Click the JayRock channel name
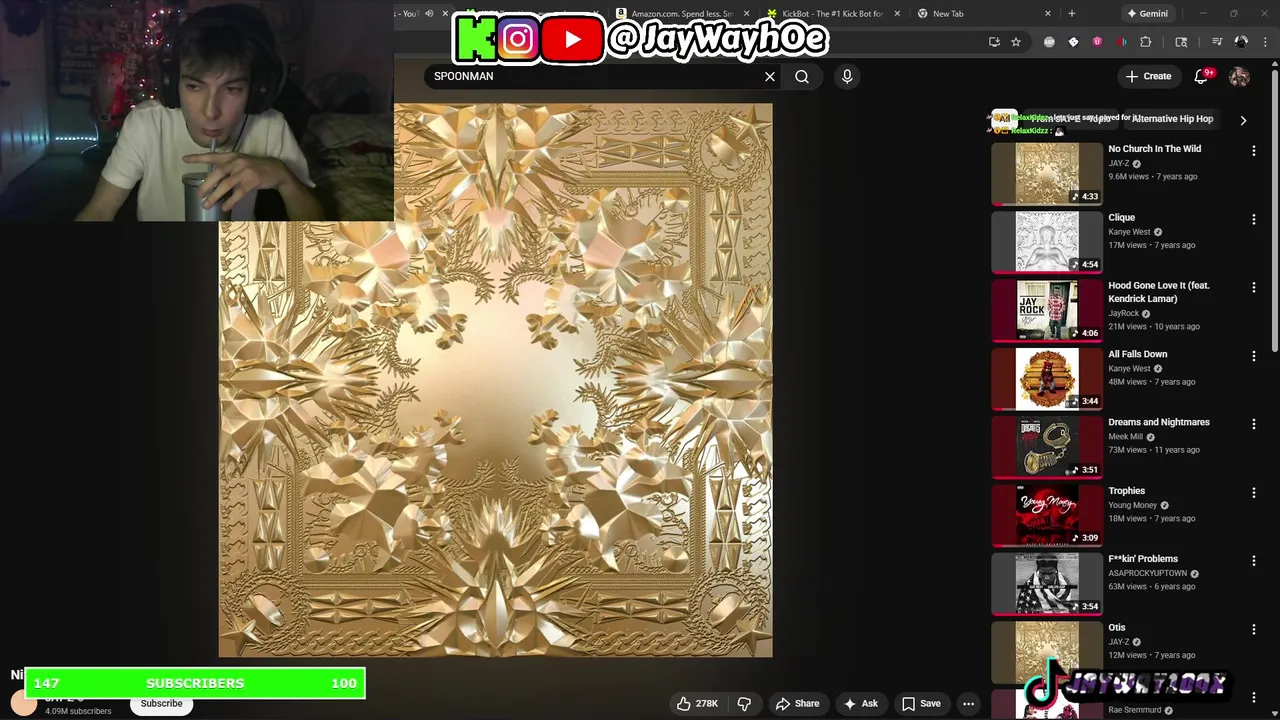The image size is (1280, 720). tap(1123, 314)
